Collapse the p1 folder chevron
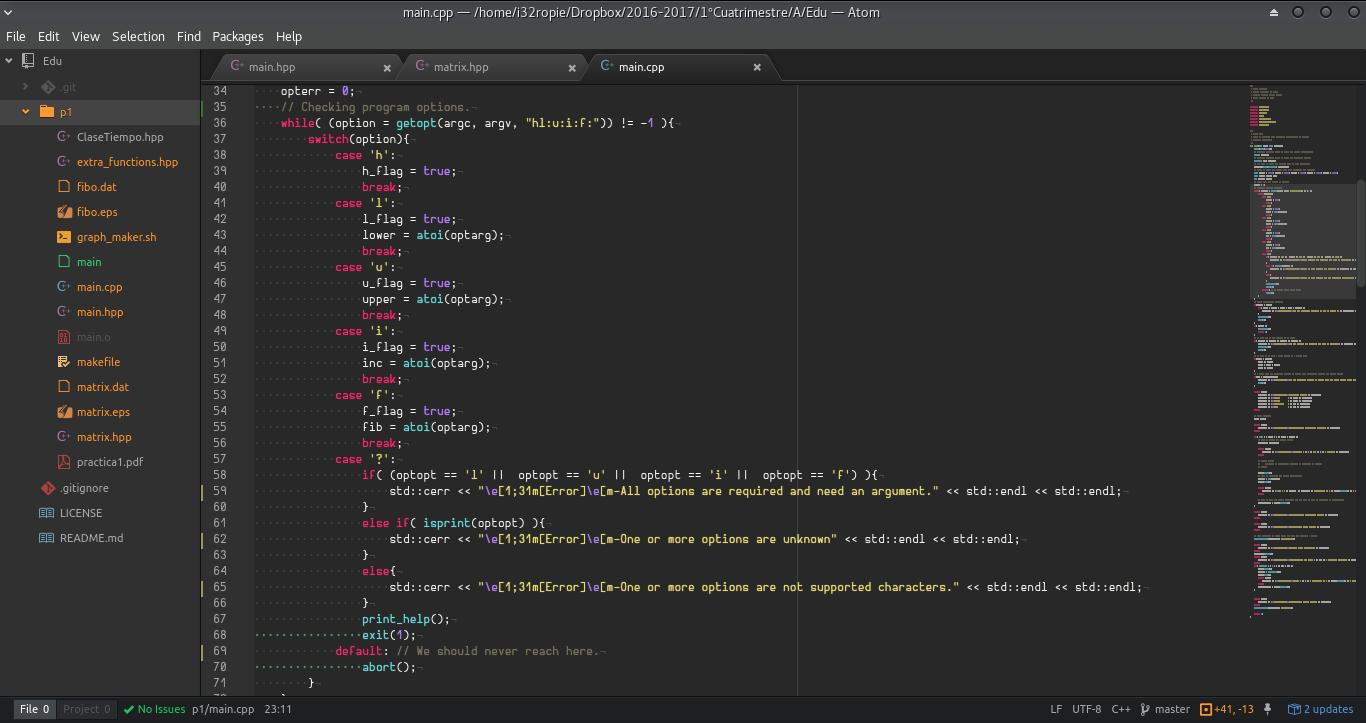Screen dimensions: 1366x723 pyautogui.click(x=26, y=112)
